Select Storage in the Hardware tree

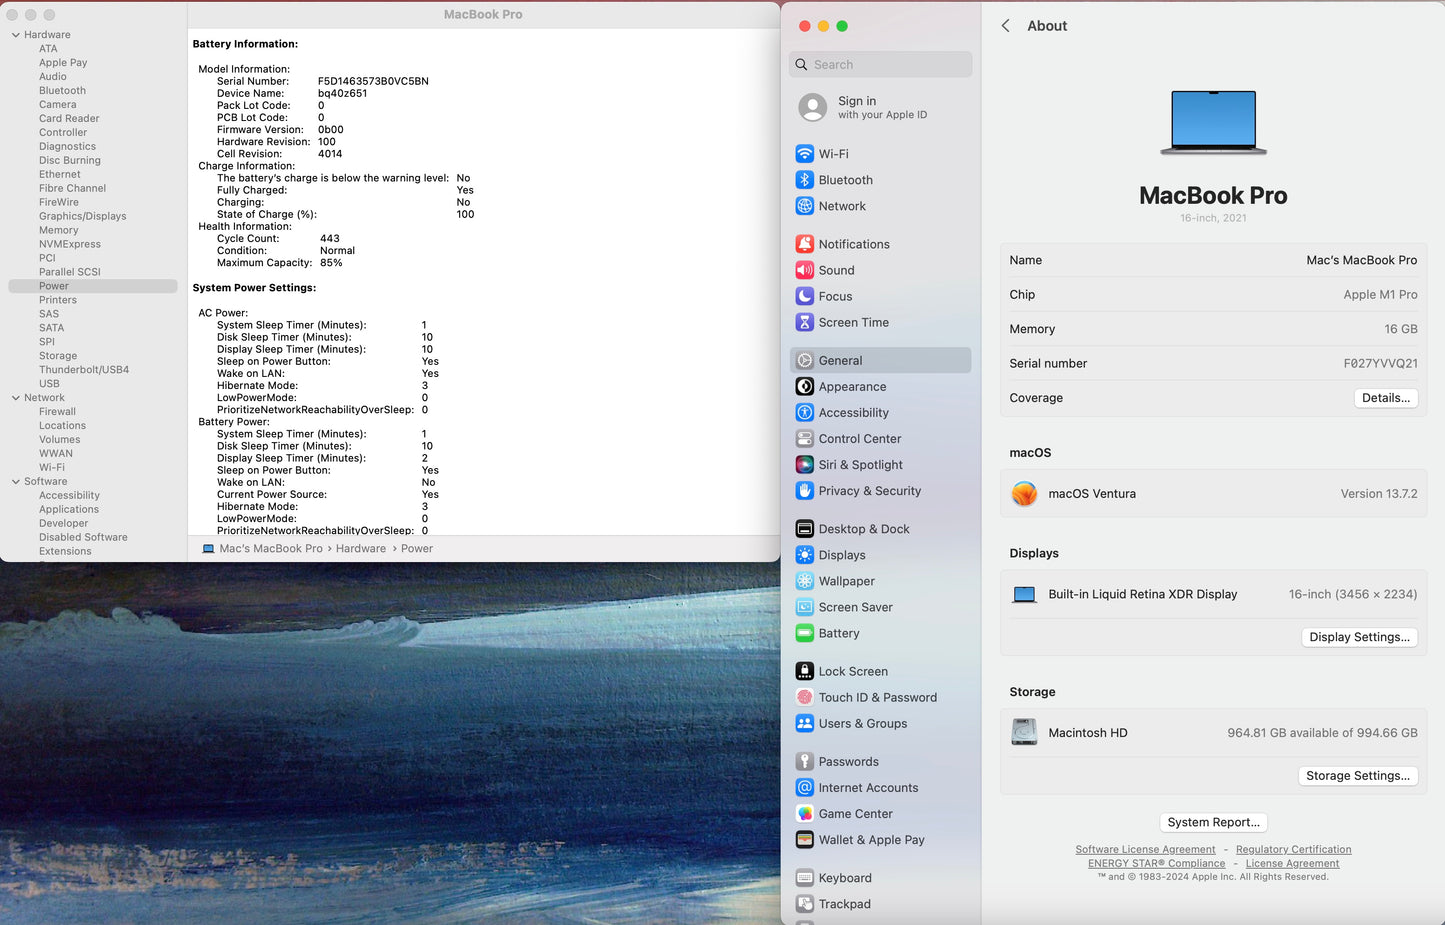coord(58,356)
